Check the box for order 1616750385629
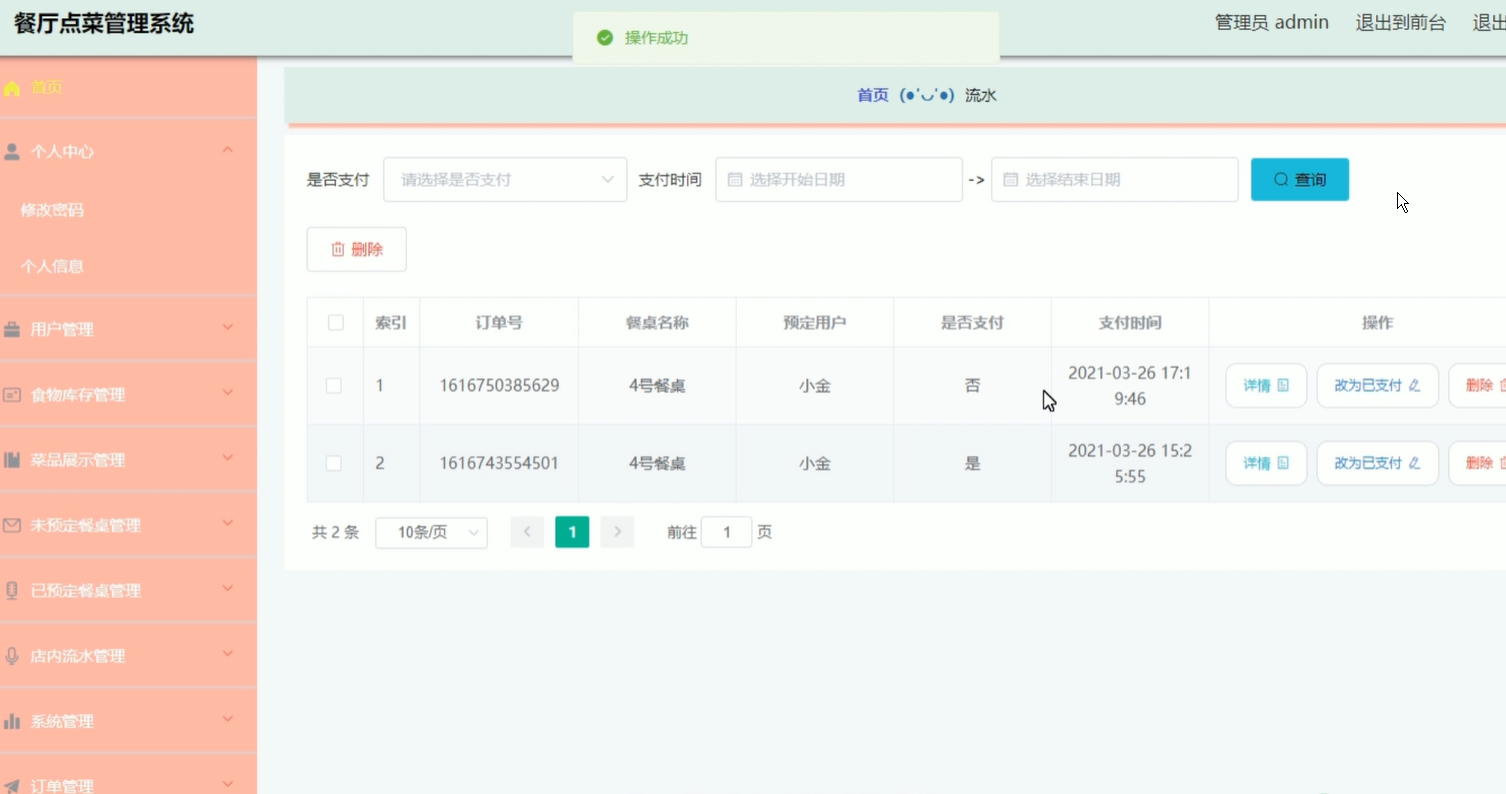The width and height of the screenshot is (1506, 794). pyautogui.click(x=334, y=385)
